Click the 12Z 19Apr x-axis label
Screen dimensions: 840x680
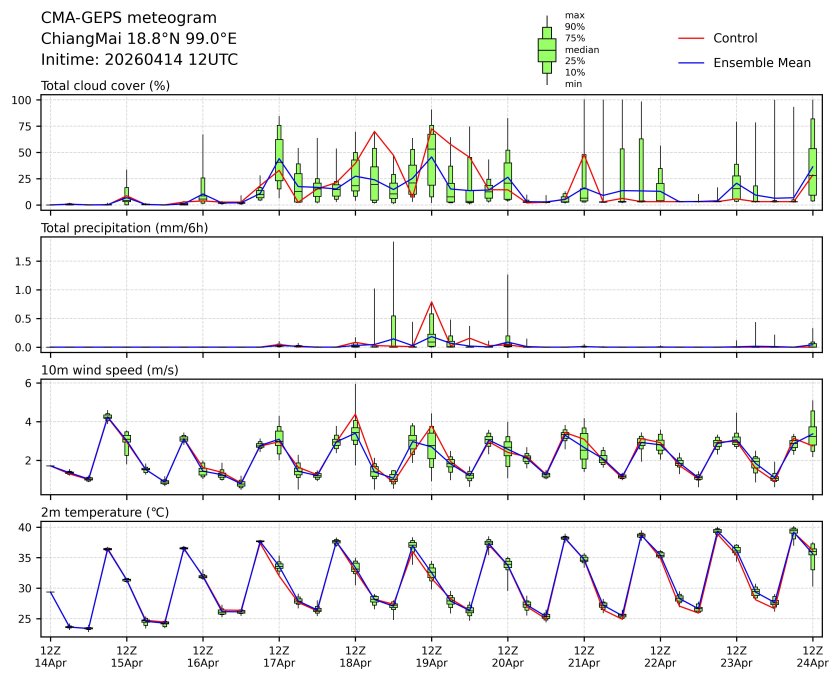point(431,655)
